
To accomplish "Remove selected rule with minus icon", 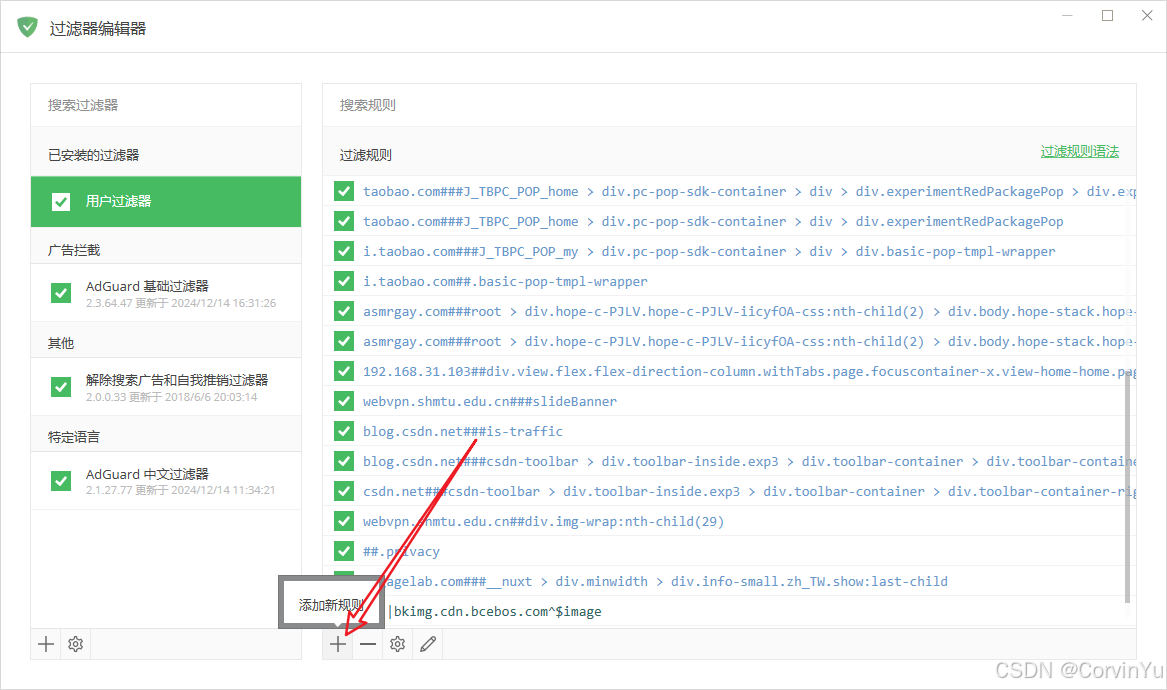I will pos(368,644).
